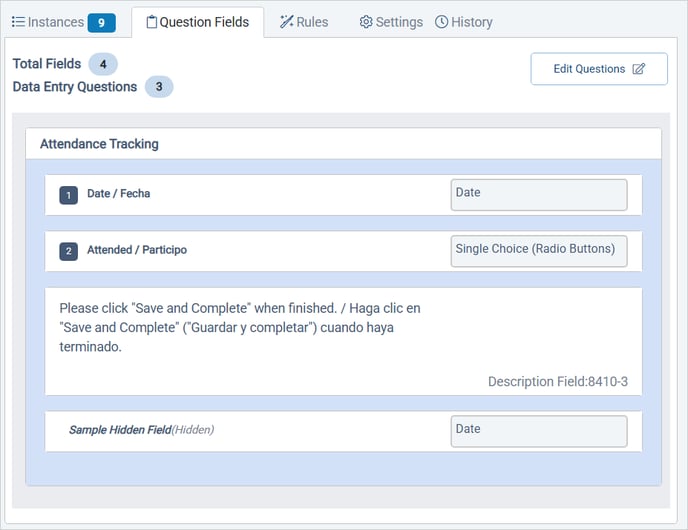Viewport: 688px width, 530px height.
Task: Click the magic wand Rules icon
Action: pos(286,22)
